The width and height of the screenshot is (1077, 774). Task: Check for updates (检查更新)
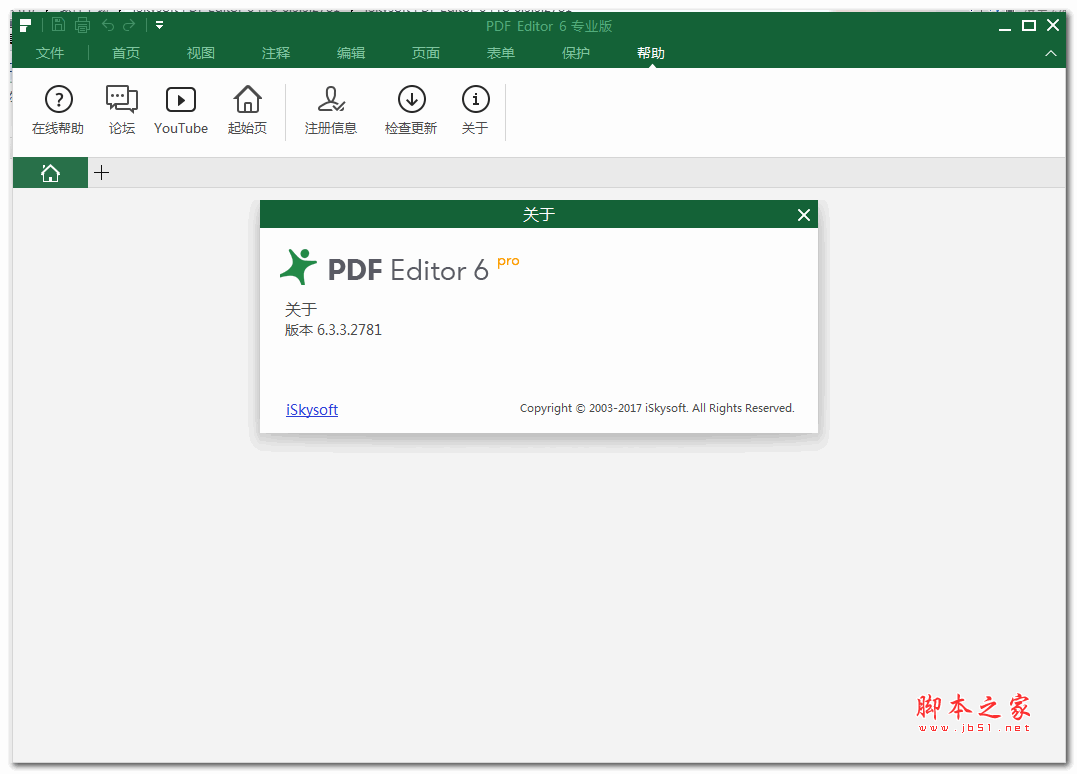point(411,111)
